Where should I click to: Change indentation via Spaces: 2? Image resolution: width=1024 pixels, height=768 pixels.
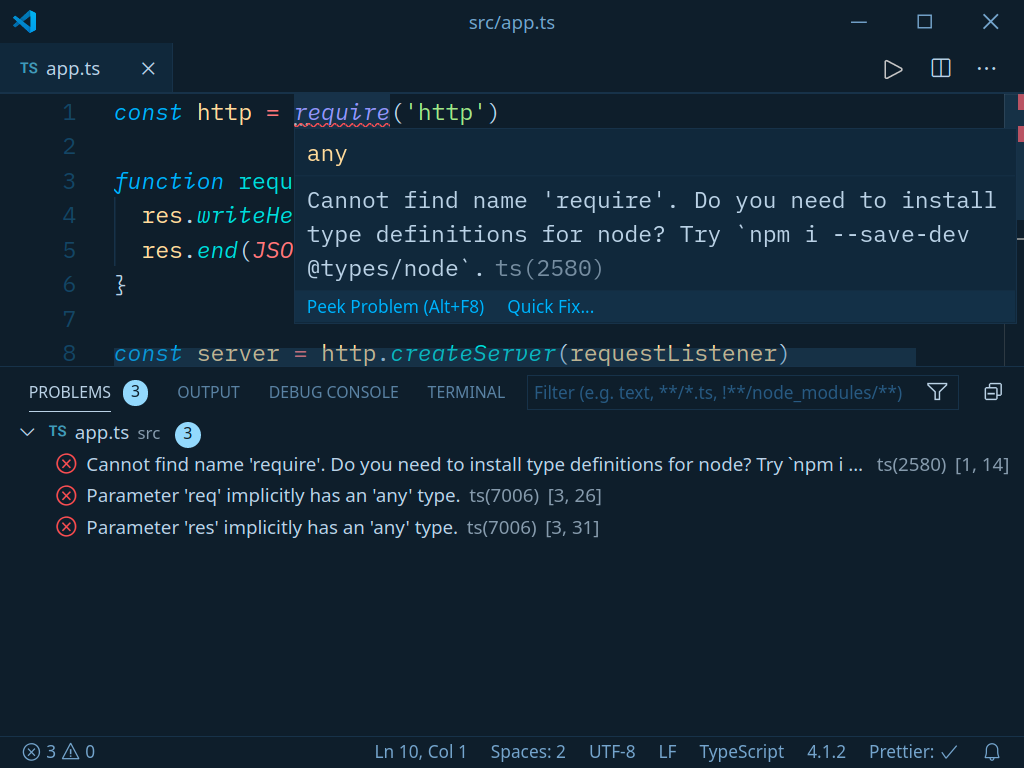[528, 752]
